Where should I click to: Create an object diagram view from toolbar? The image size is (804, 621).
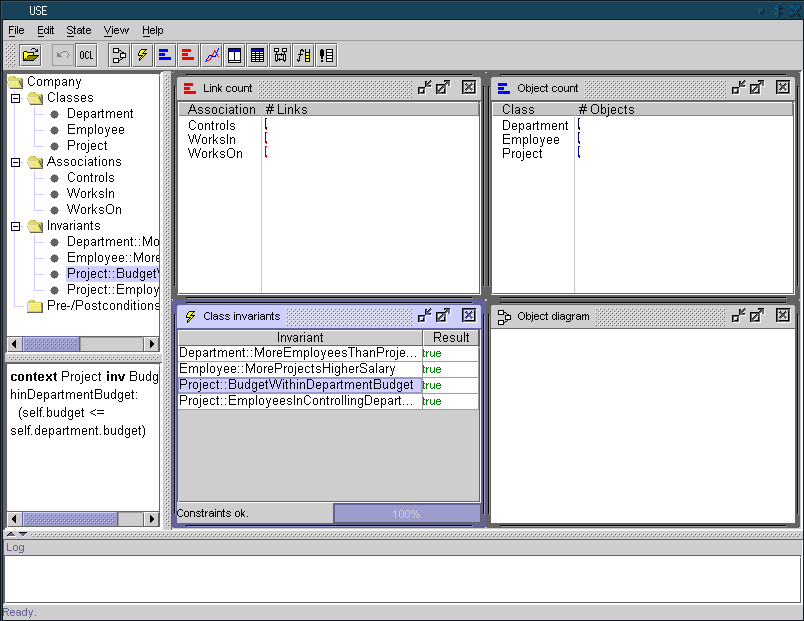coord(119,55)
